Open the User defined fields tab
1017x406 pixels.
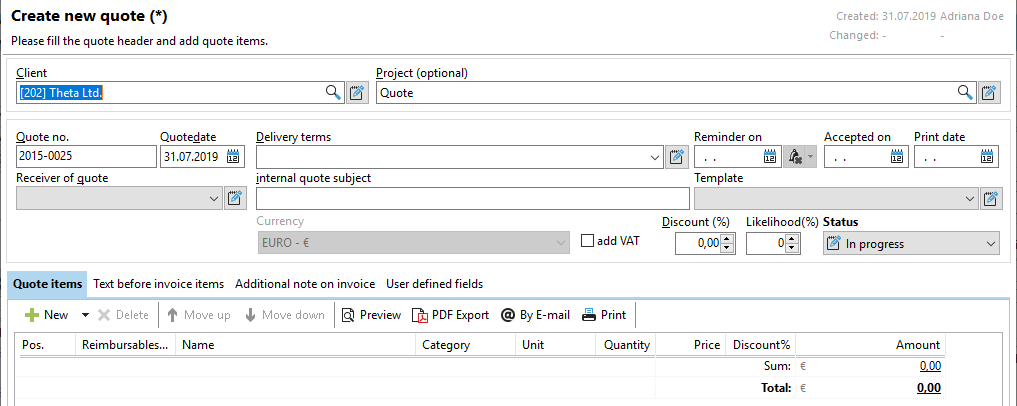433,284
